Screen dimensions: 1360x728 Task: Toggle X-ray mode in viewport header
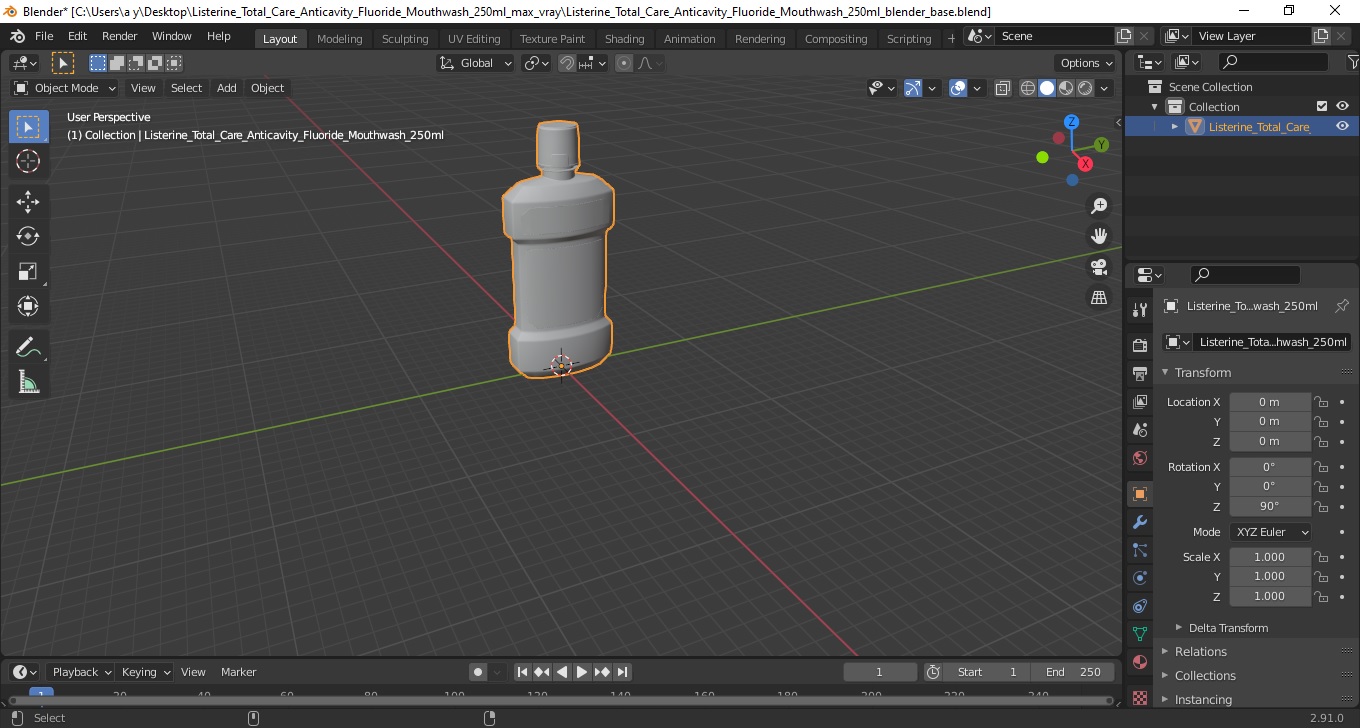1003,88
